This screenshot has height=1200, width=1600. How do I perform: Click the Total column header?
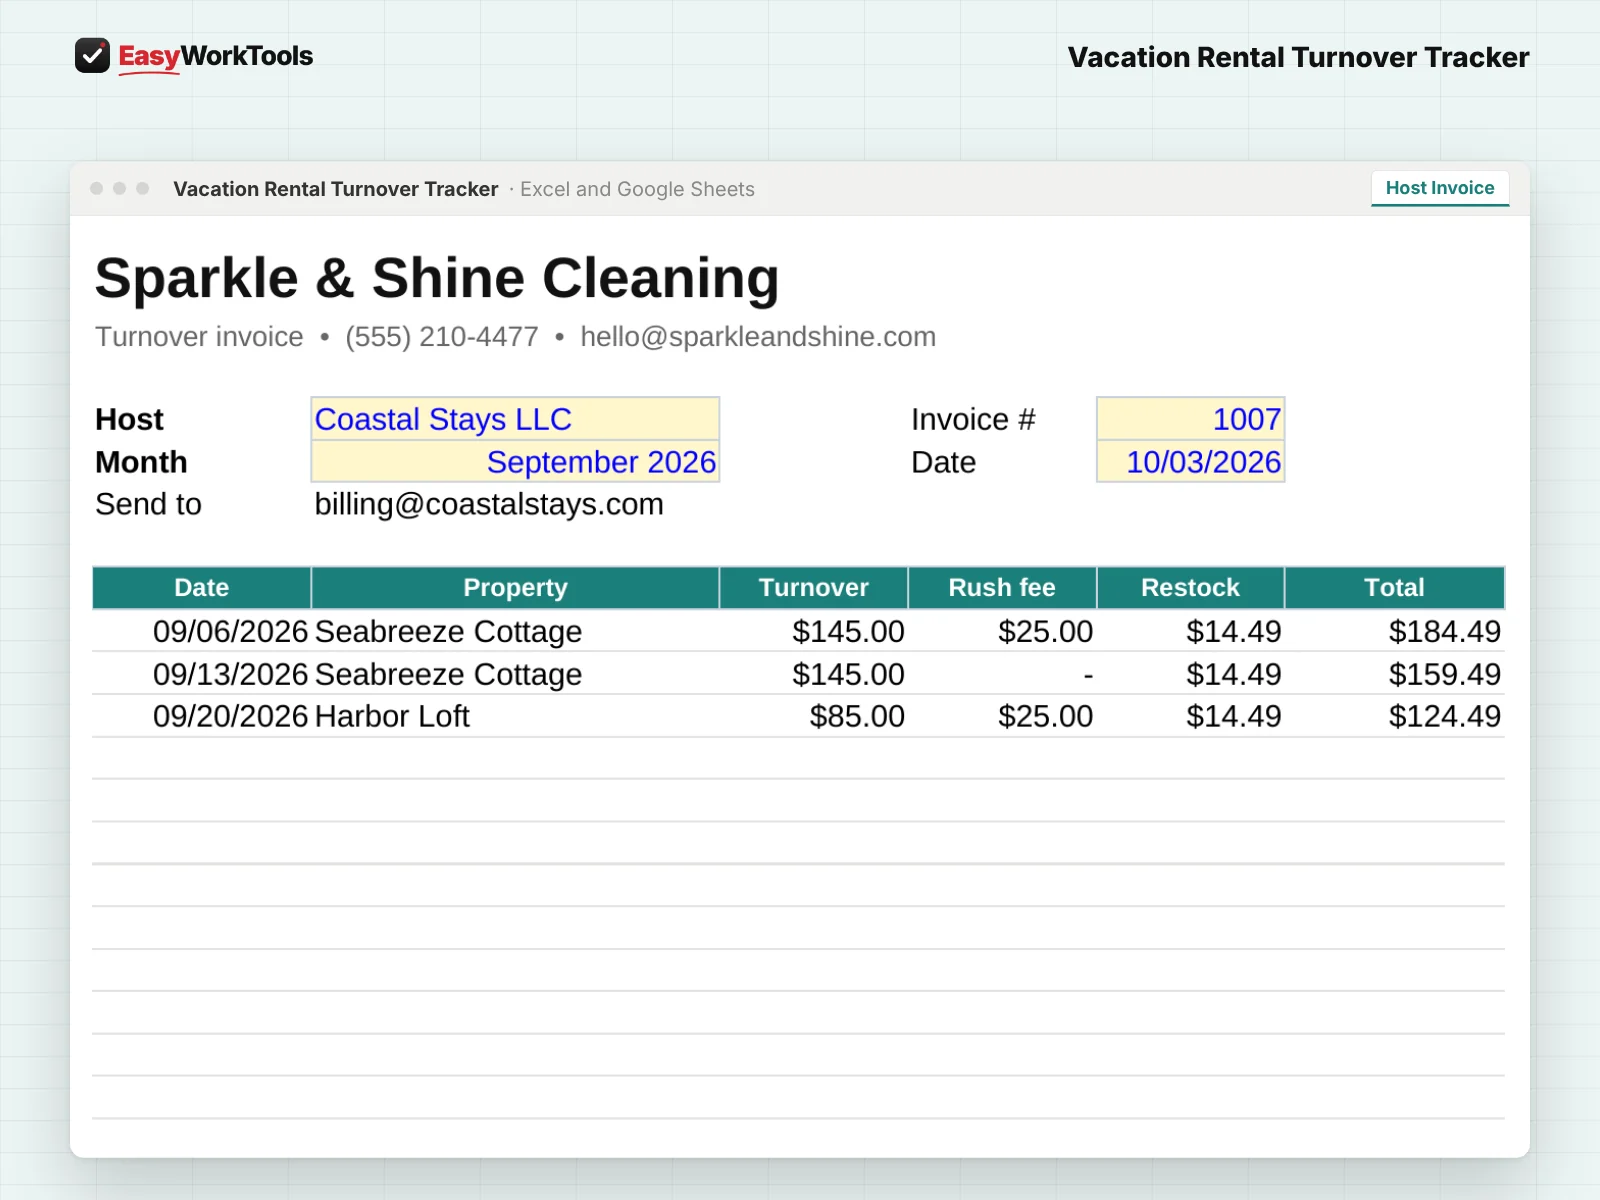[x=1395, y=588]
